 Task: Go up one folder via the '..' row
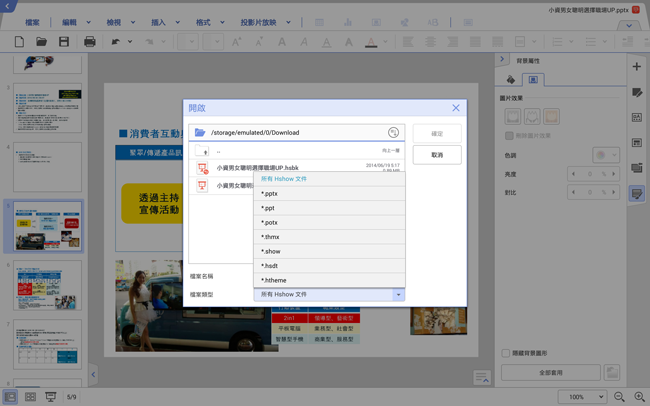point(296,151)
